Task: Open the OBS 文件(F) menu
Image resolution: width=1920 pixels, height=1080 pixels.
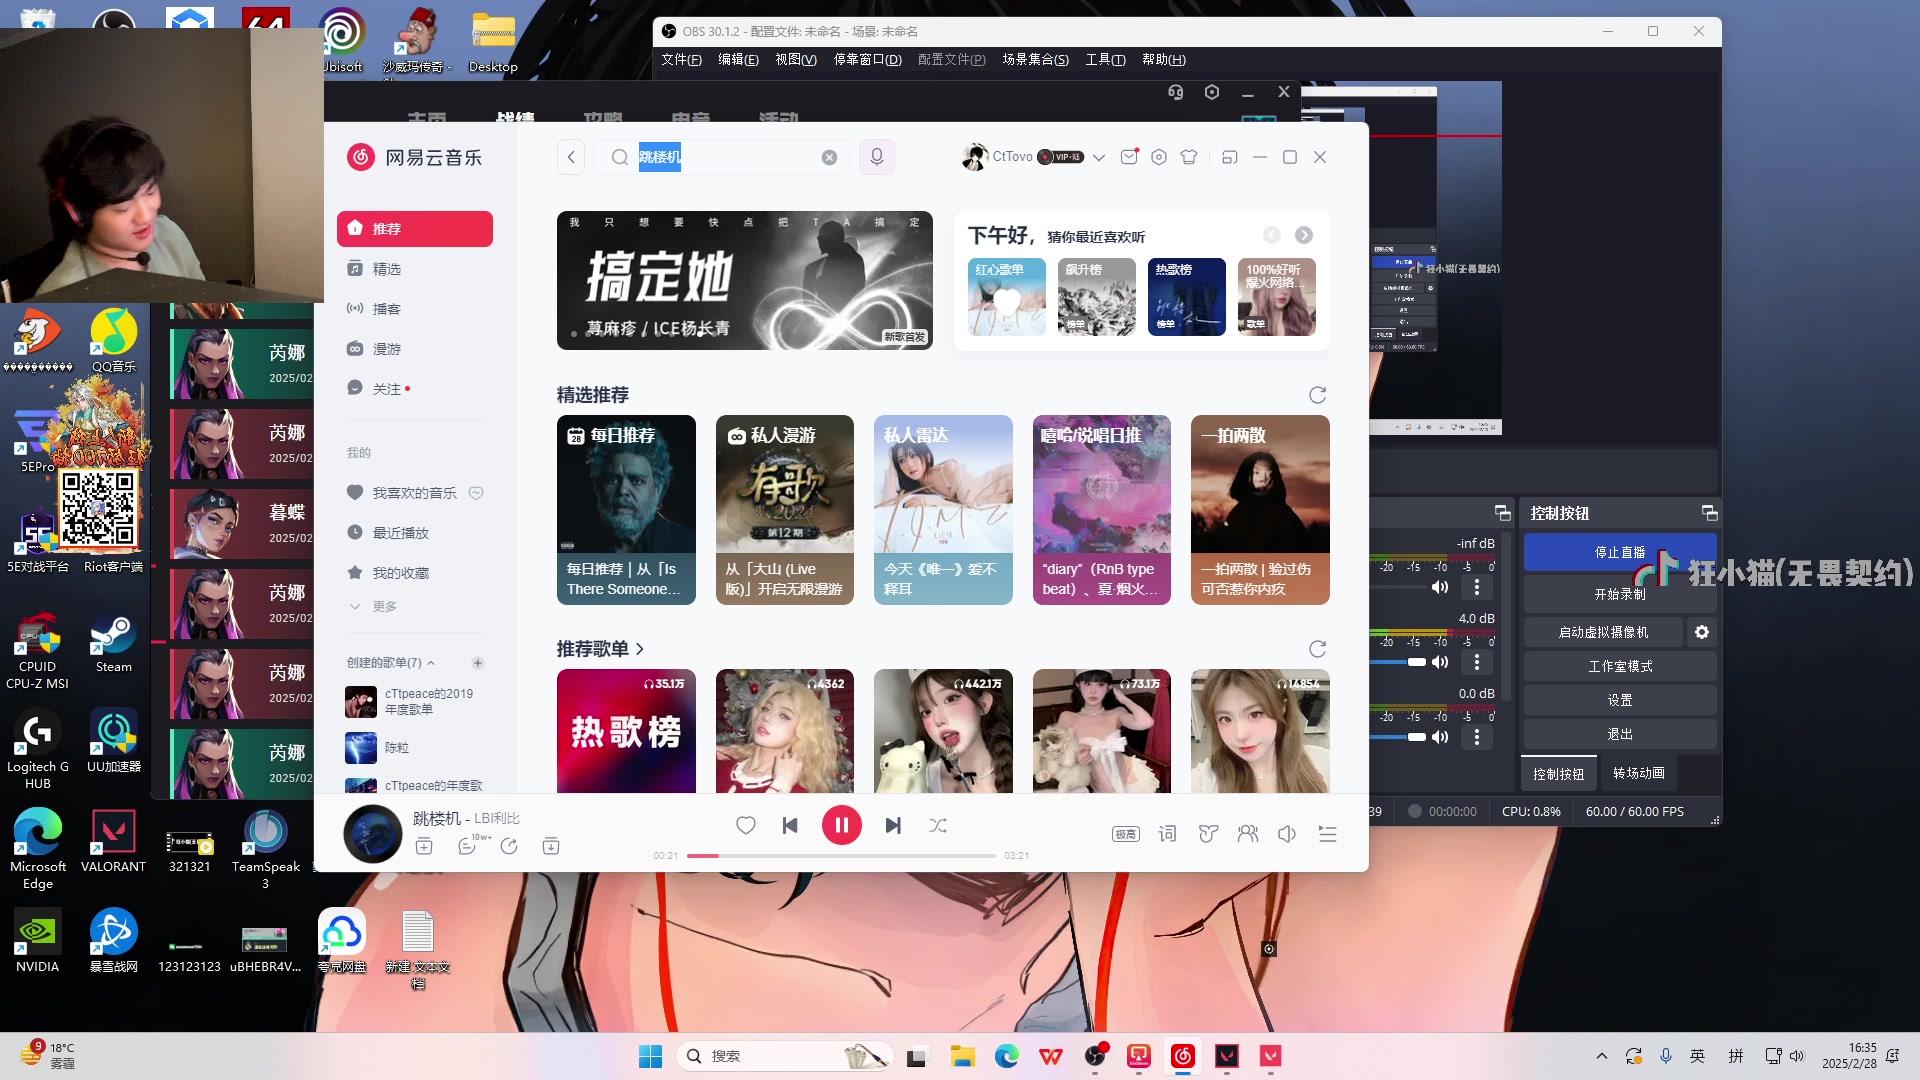Action: (681, 60)
